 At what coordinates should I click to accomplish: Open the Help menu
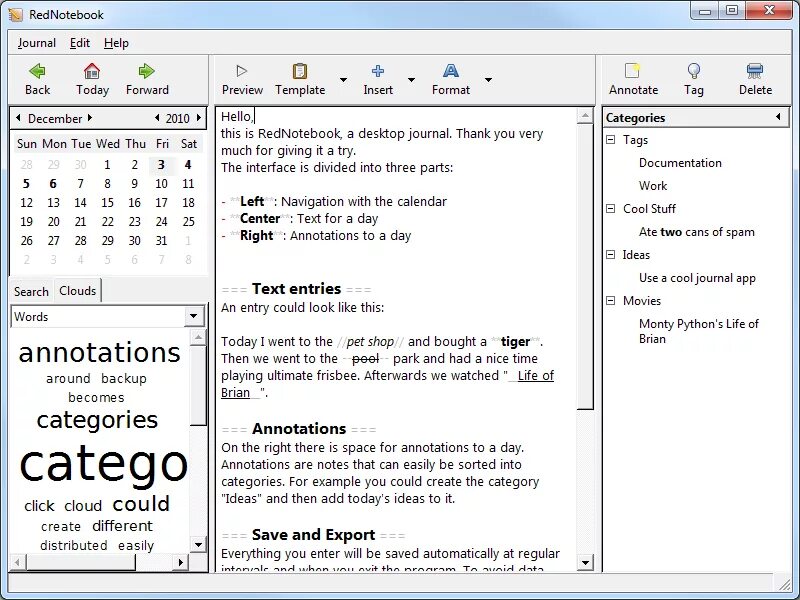pos(116,43)
